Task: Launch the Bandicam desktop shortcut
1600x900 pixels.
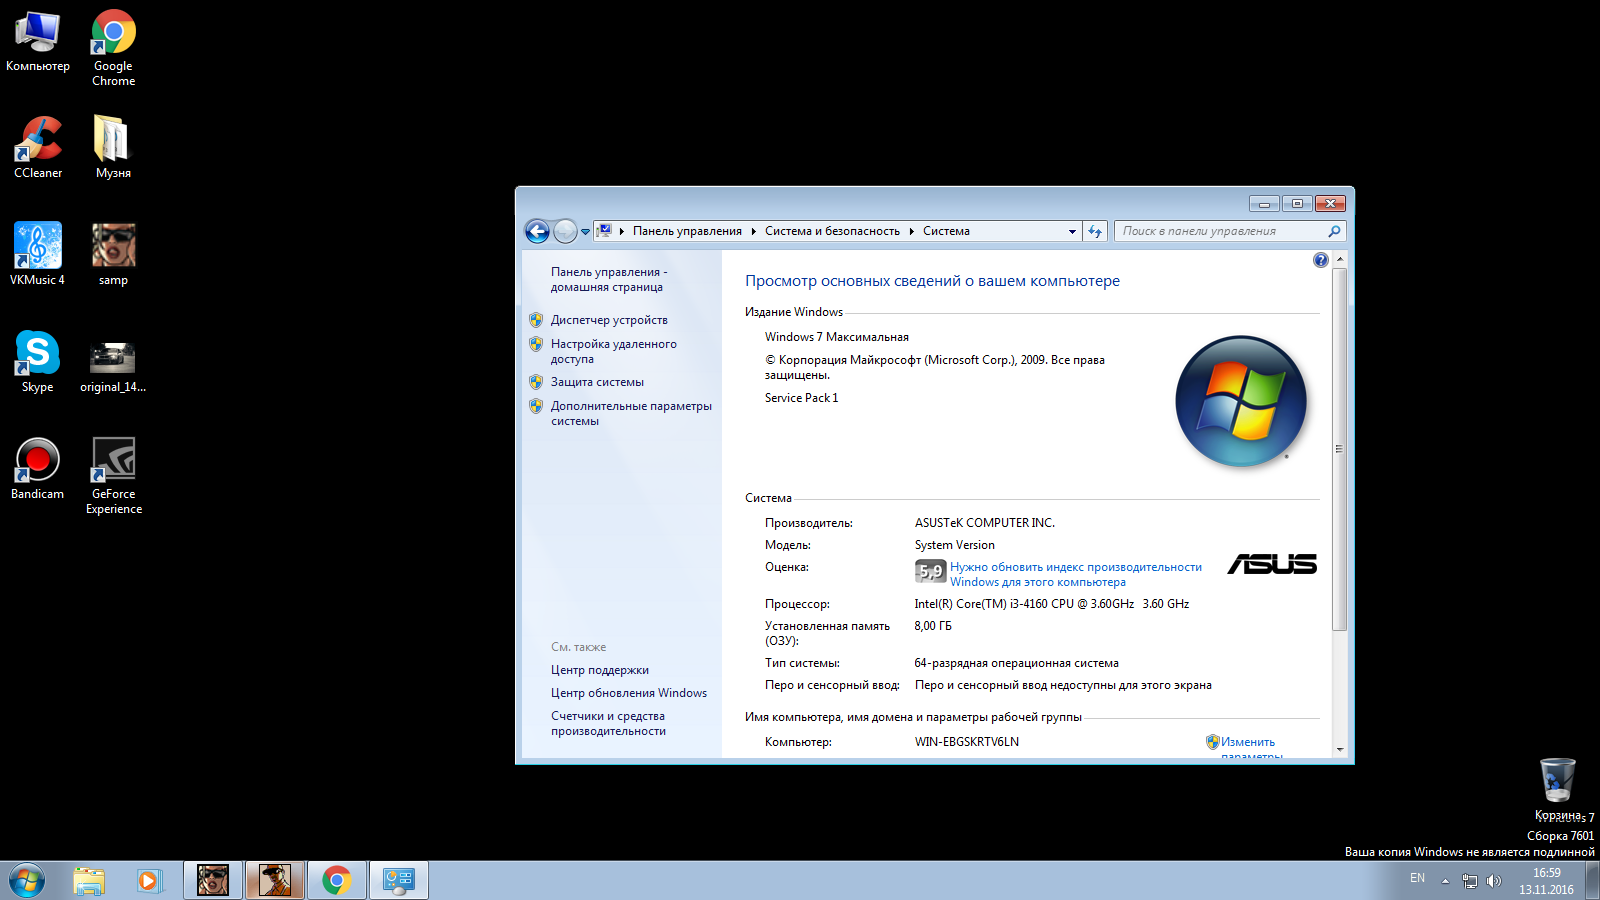Action: click(x=38, y=468)
